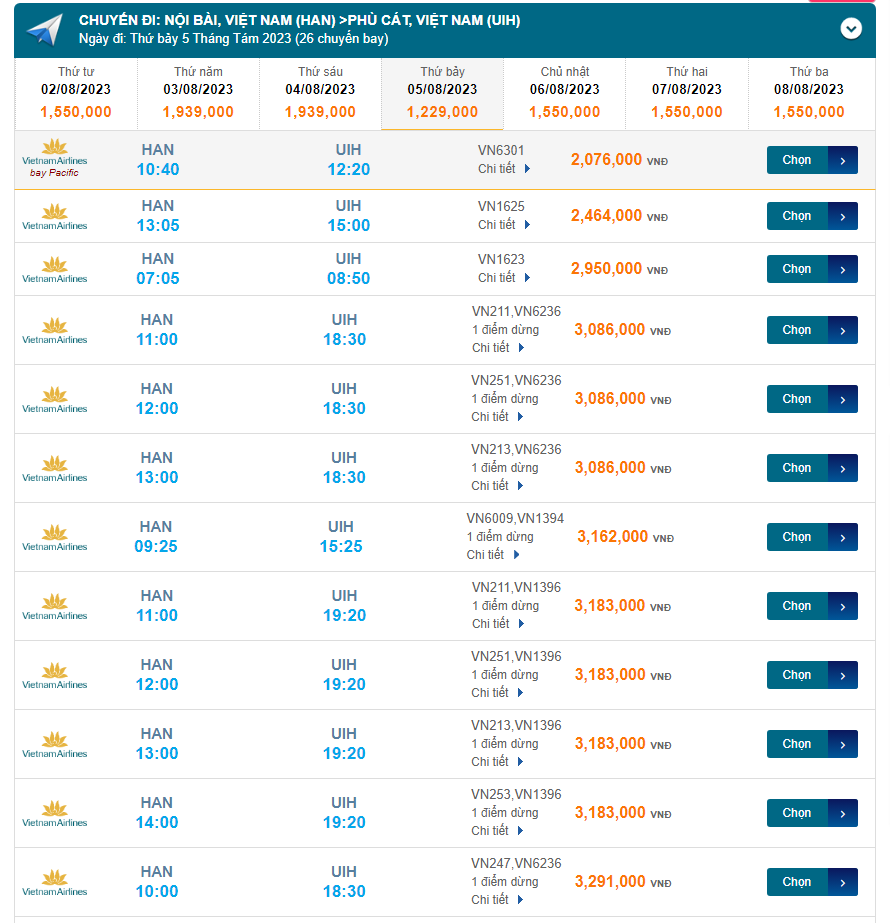The image size is (890, 923).
Task: Click airline logo for flight VN247,VN6236
Action: (x=54, y=882)
